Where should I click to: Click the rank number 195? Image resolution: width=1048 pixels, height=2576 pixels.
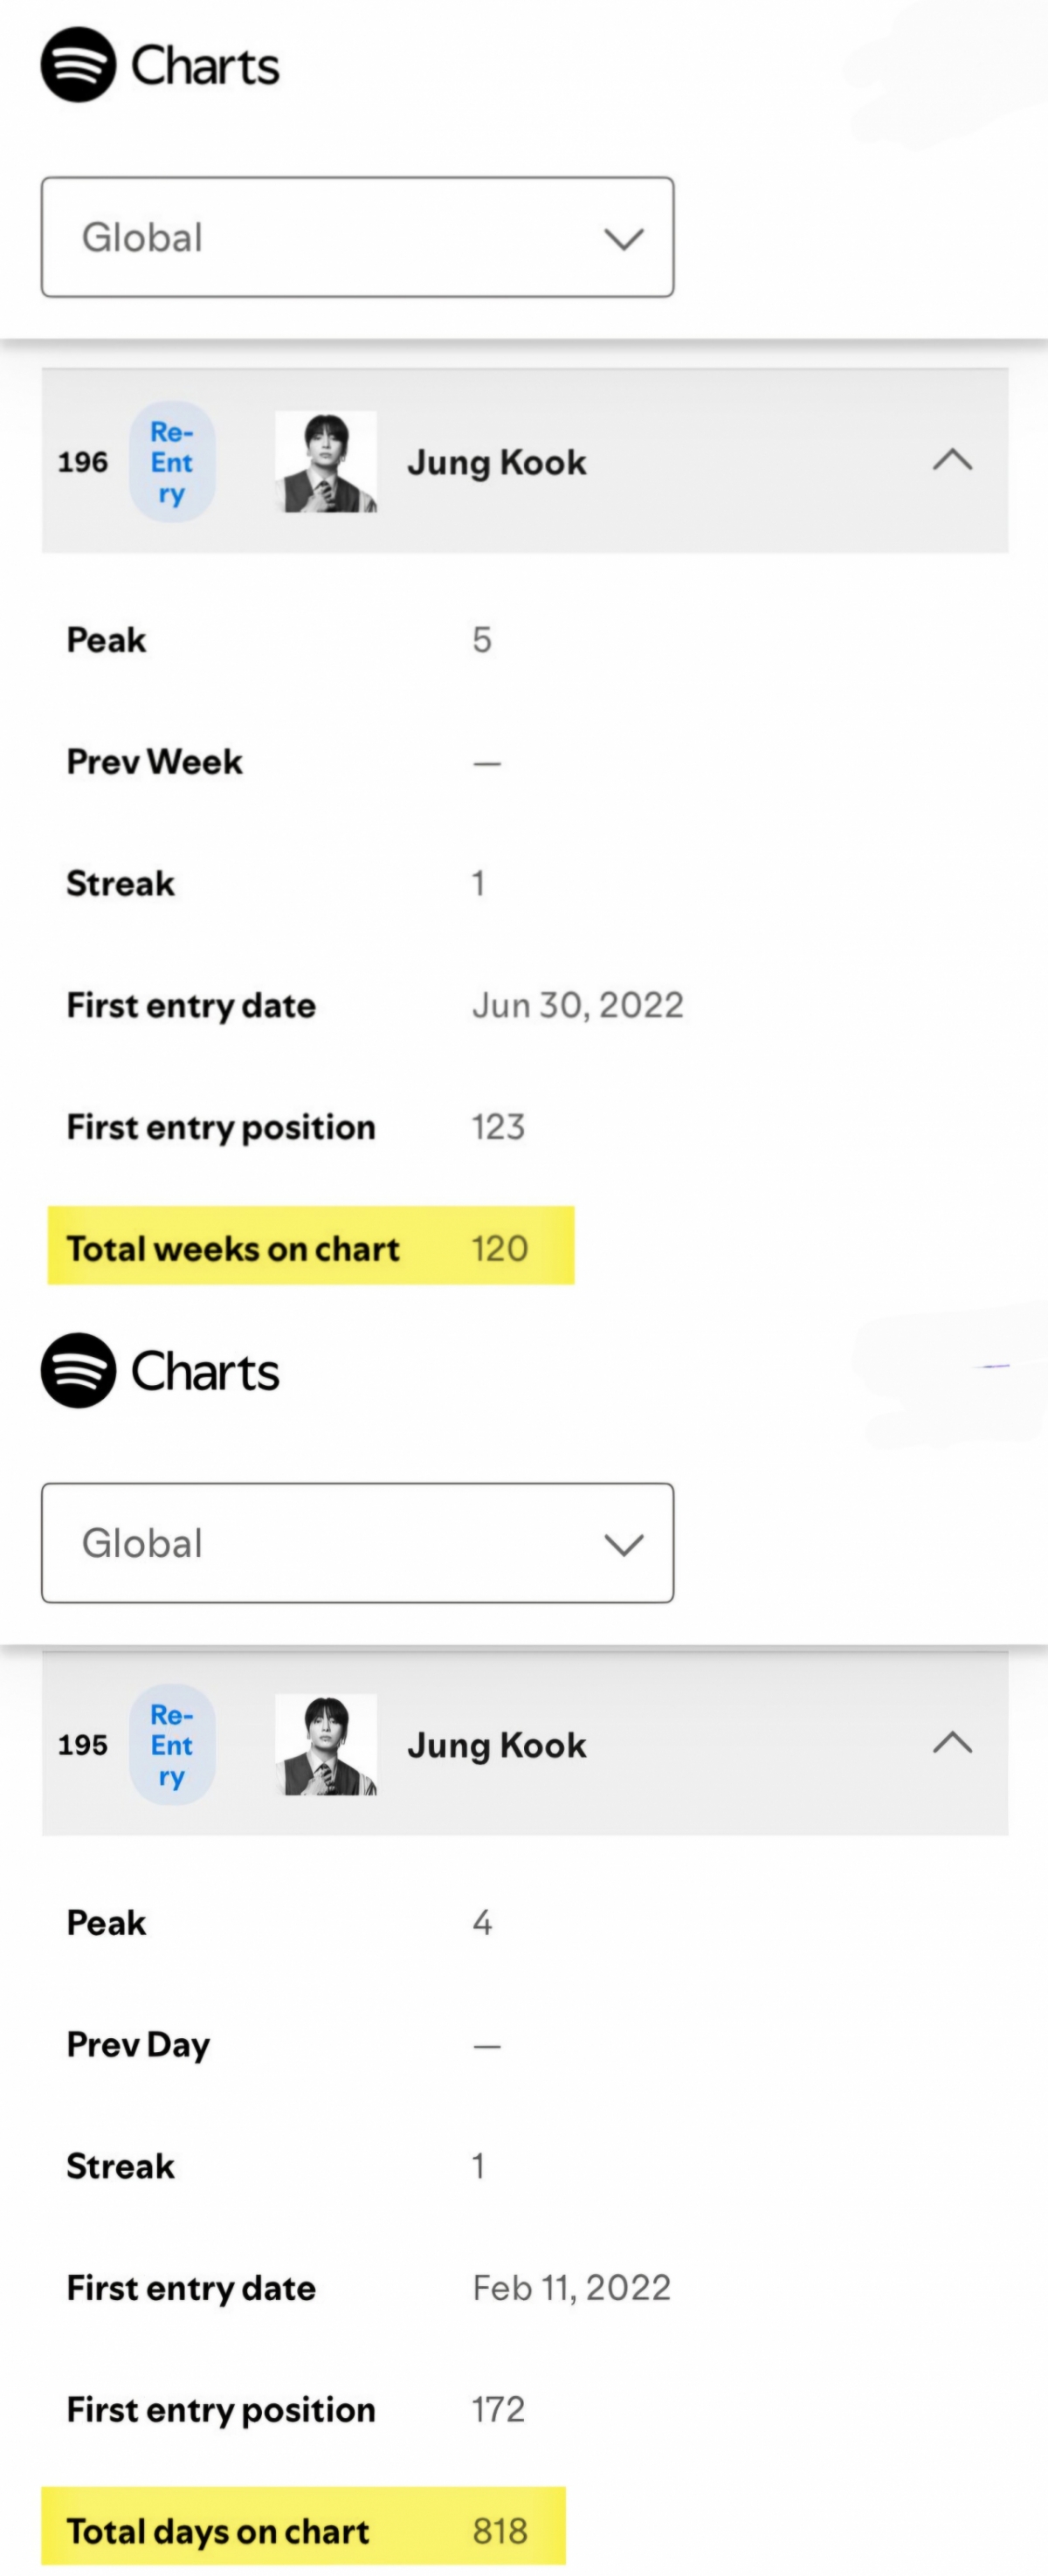(x=82, y=1745)
